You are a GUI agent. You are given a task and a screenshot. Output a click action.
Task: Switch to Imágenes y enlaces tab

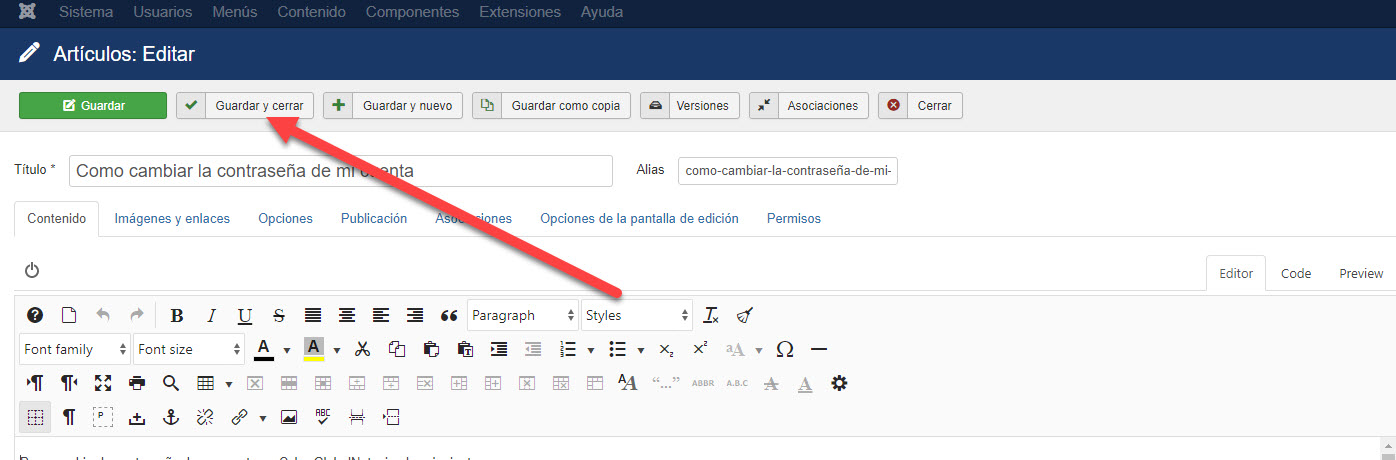coord(172,218)
